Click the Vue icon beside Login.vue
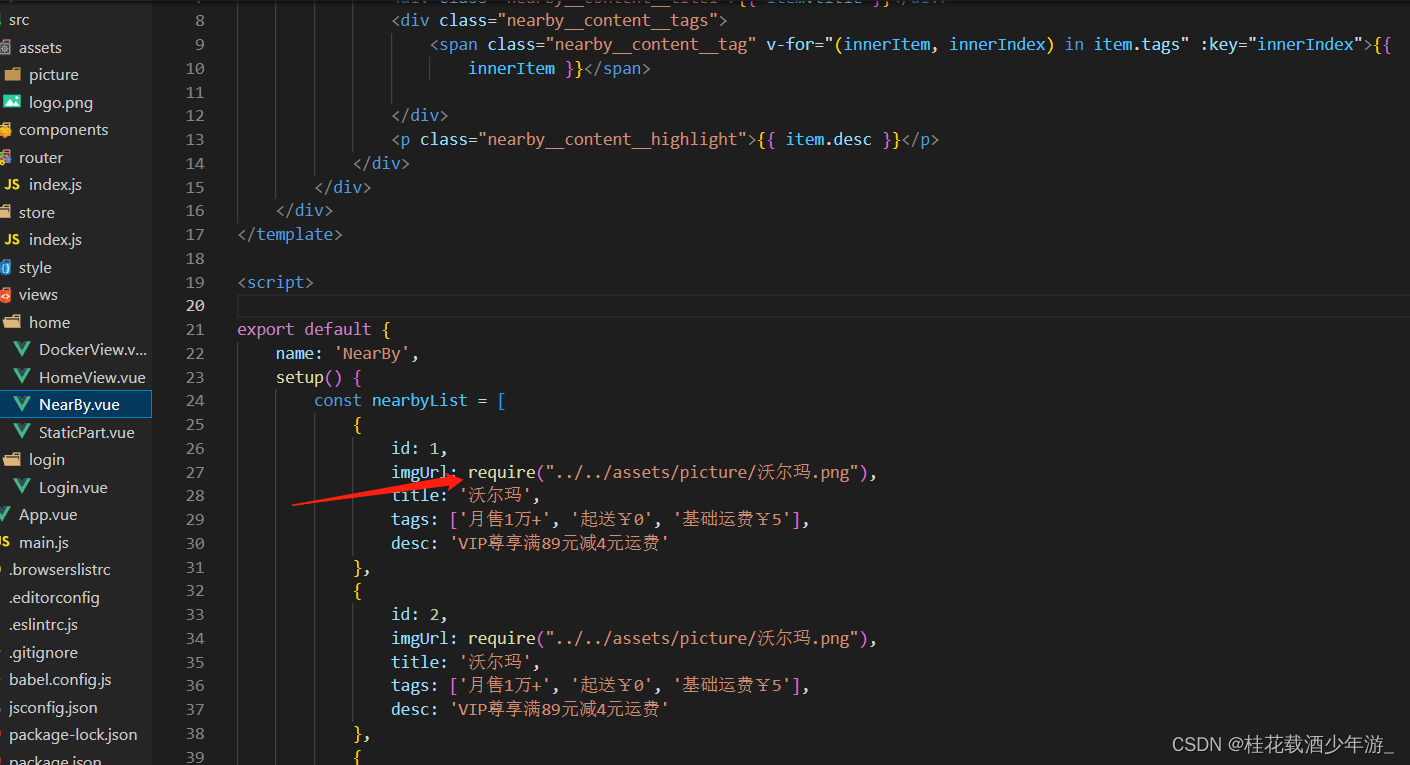This screenshot has height=765, width=1410. click(22, 487)
